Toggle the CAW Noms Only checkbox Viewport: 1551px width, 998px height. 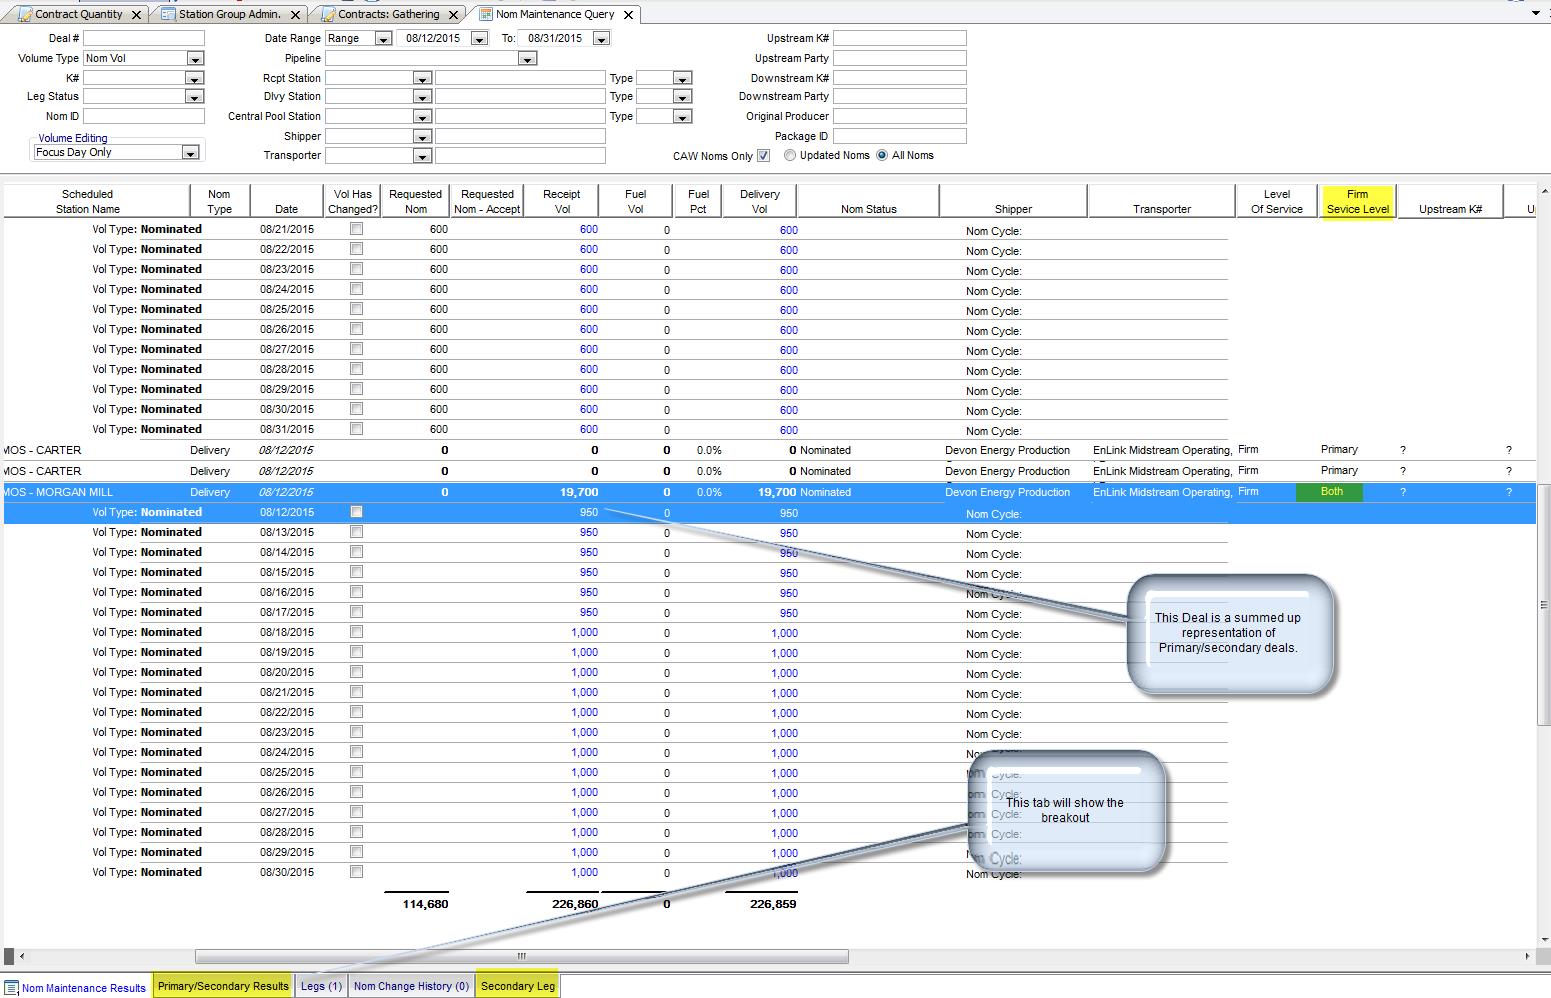click(x=763, y=156)
